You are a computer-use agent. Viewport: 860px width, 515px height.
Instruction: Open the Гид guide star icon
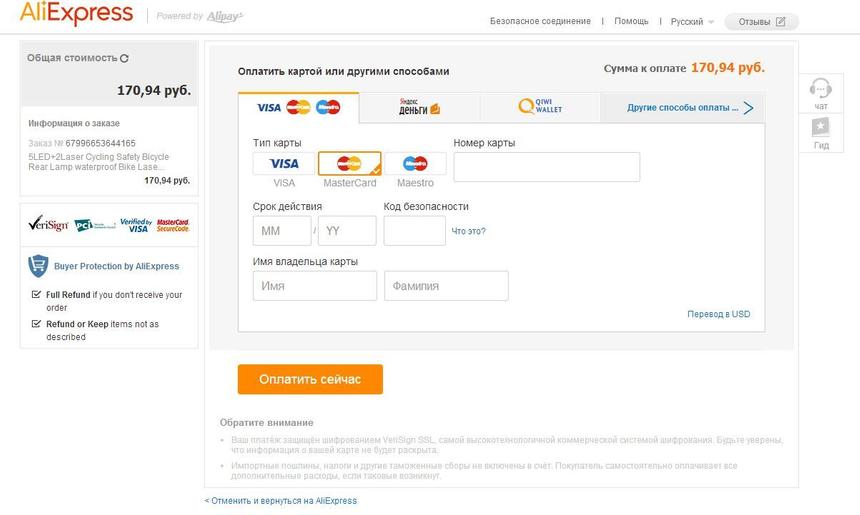coord(820,128)
